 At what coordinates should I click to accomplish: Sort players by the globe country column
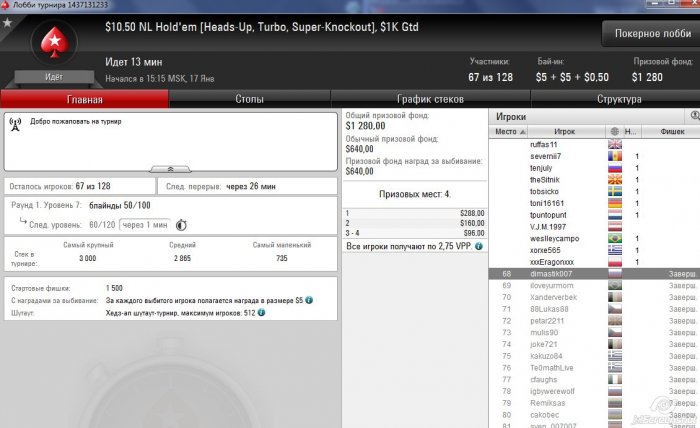point(615,131)
